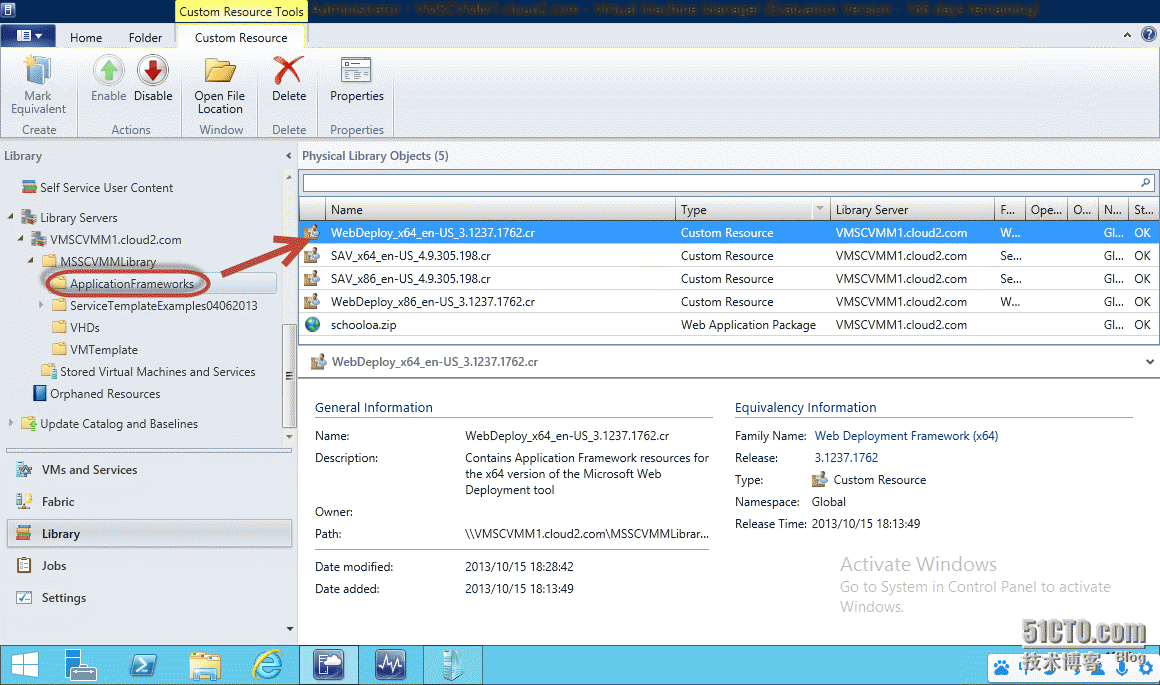Viewport: 1160px width, 685px height.
Task: Expand Update Catalog and Baselines arrow
Action: click(x=10, y=423)
